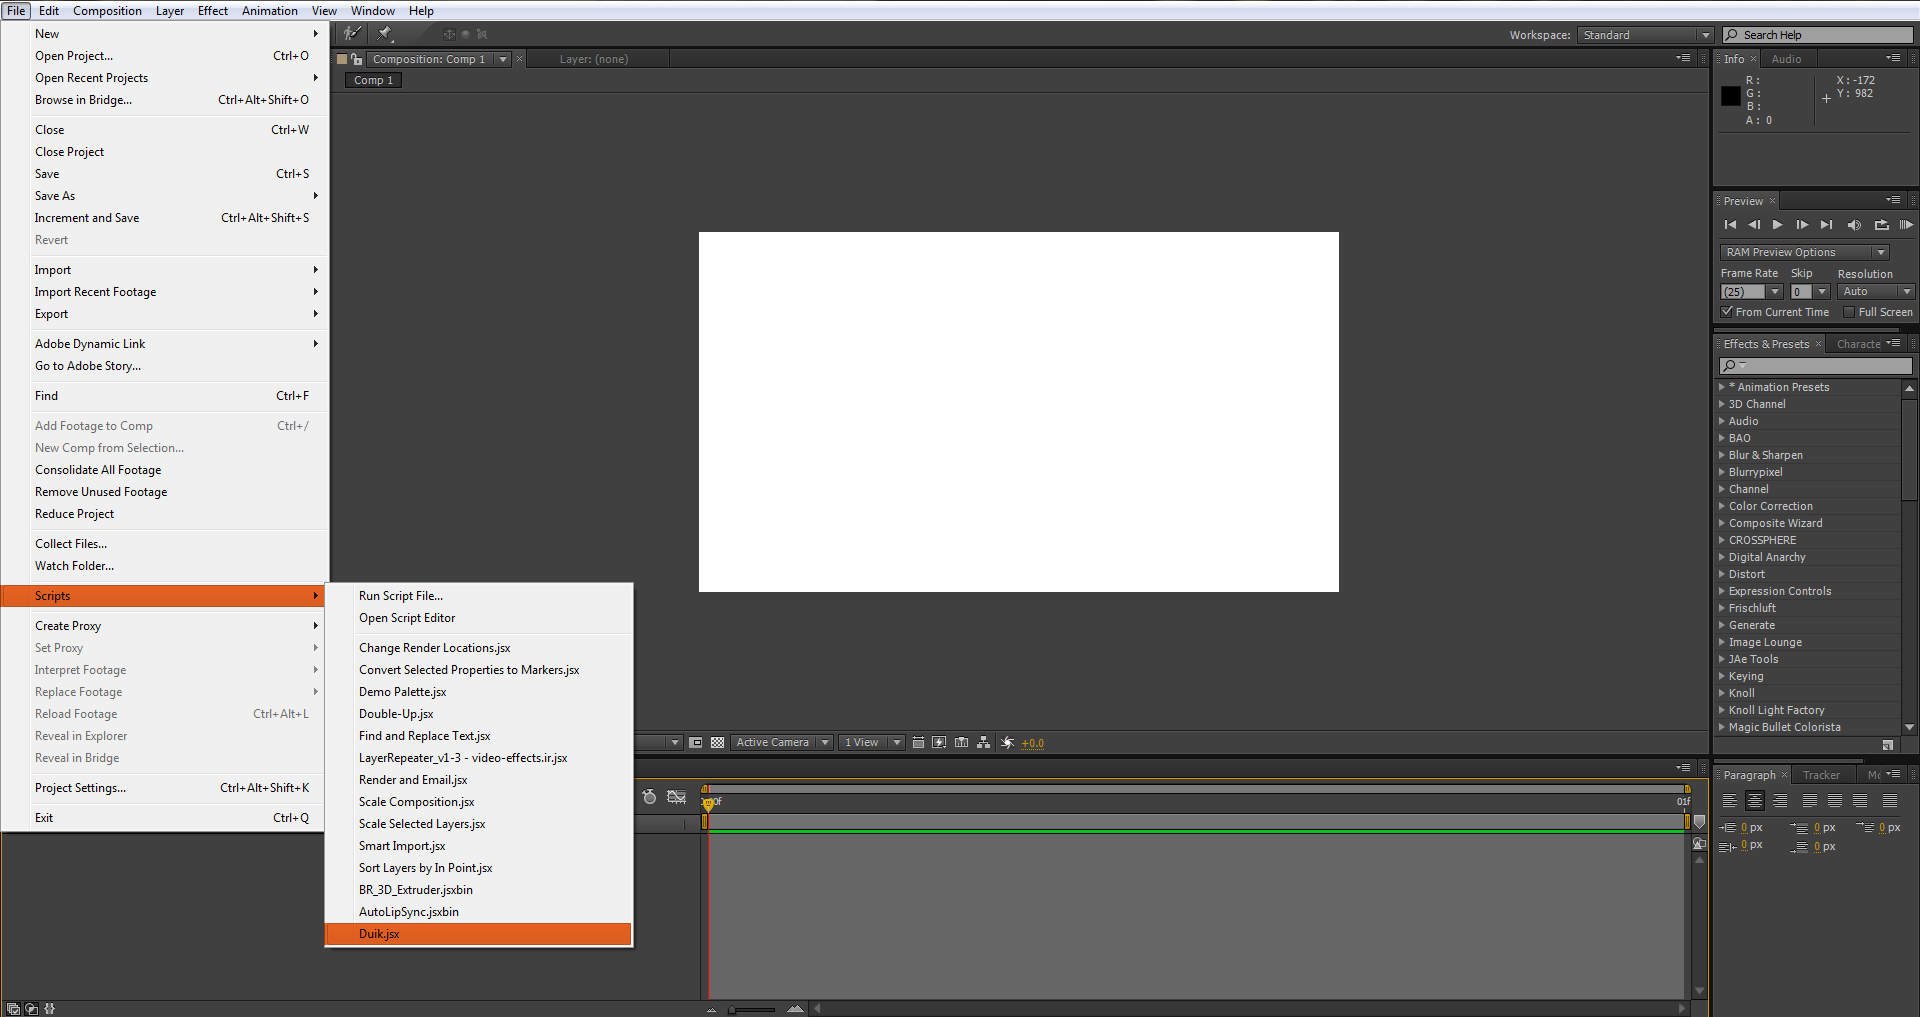Open Composition panel options menu icon

tap(1683, 58)
